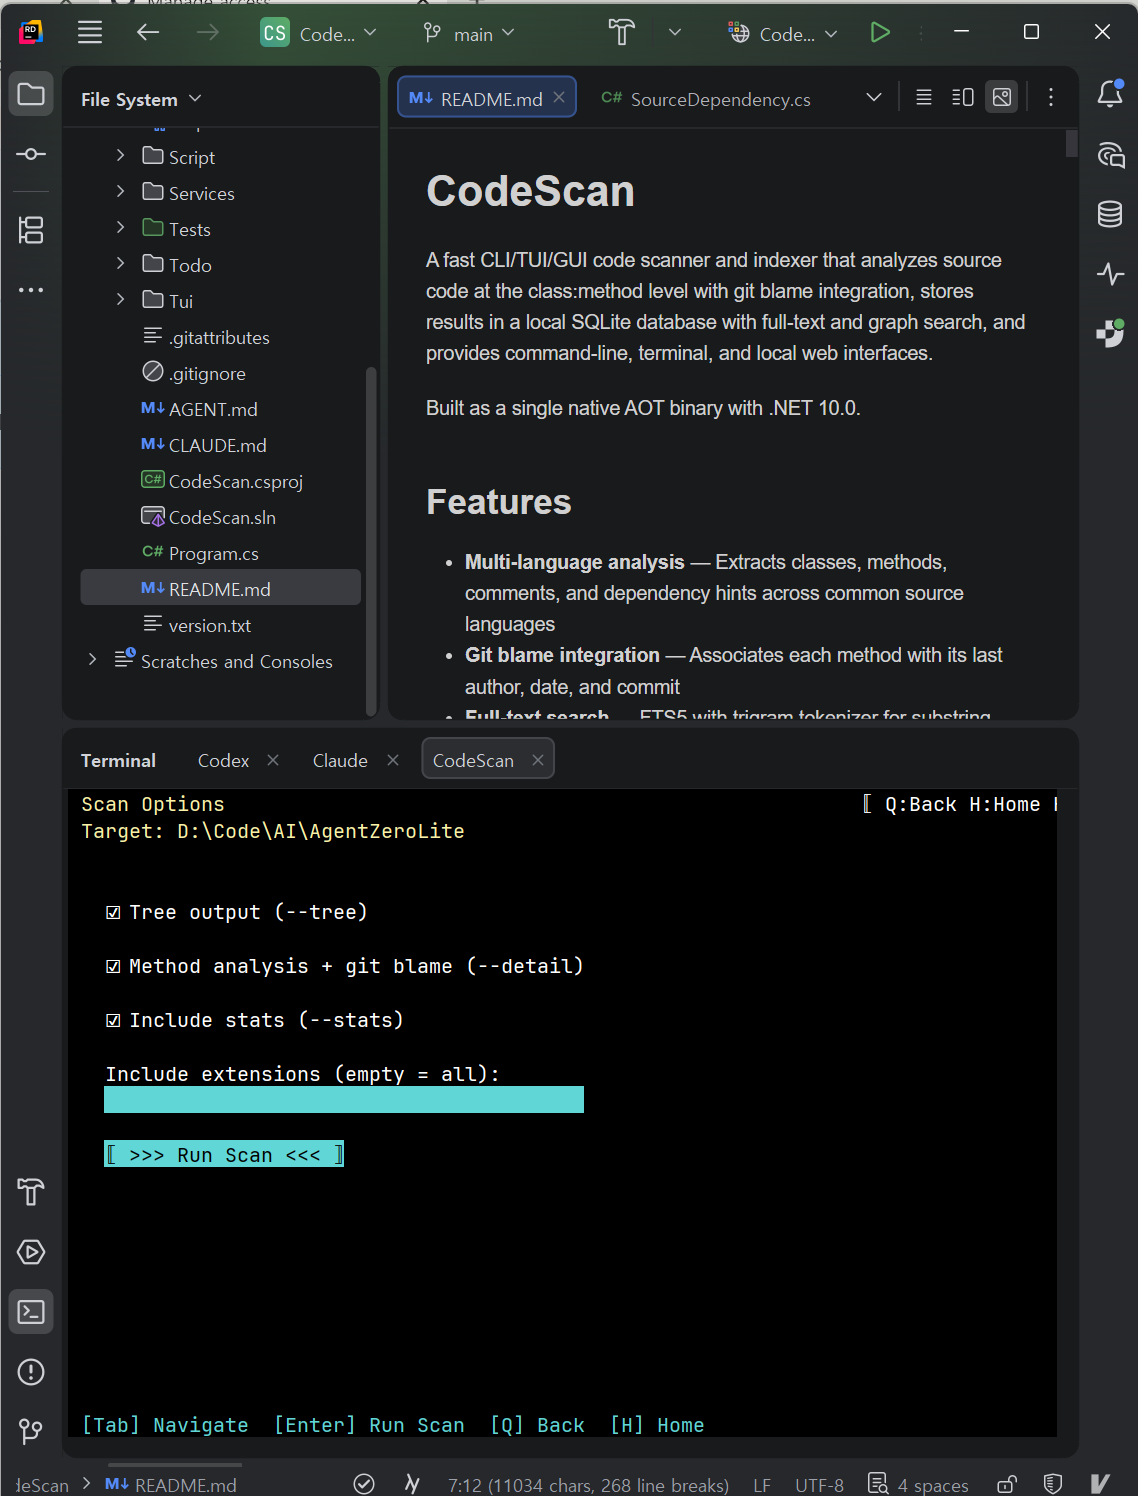Open the Build tool window on left sidebar
Screen dimensions: 1138x1496
point(31,1192)
